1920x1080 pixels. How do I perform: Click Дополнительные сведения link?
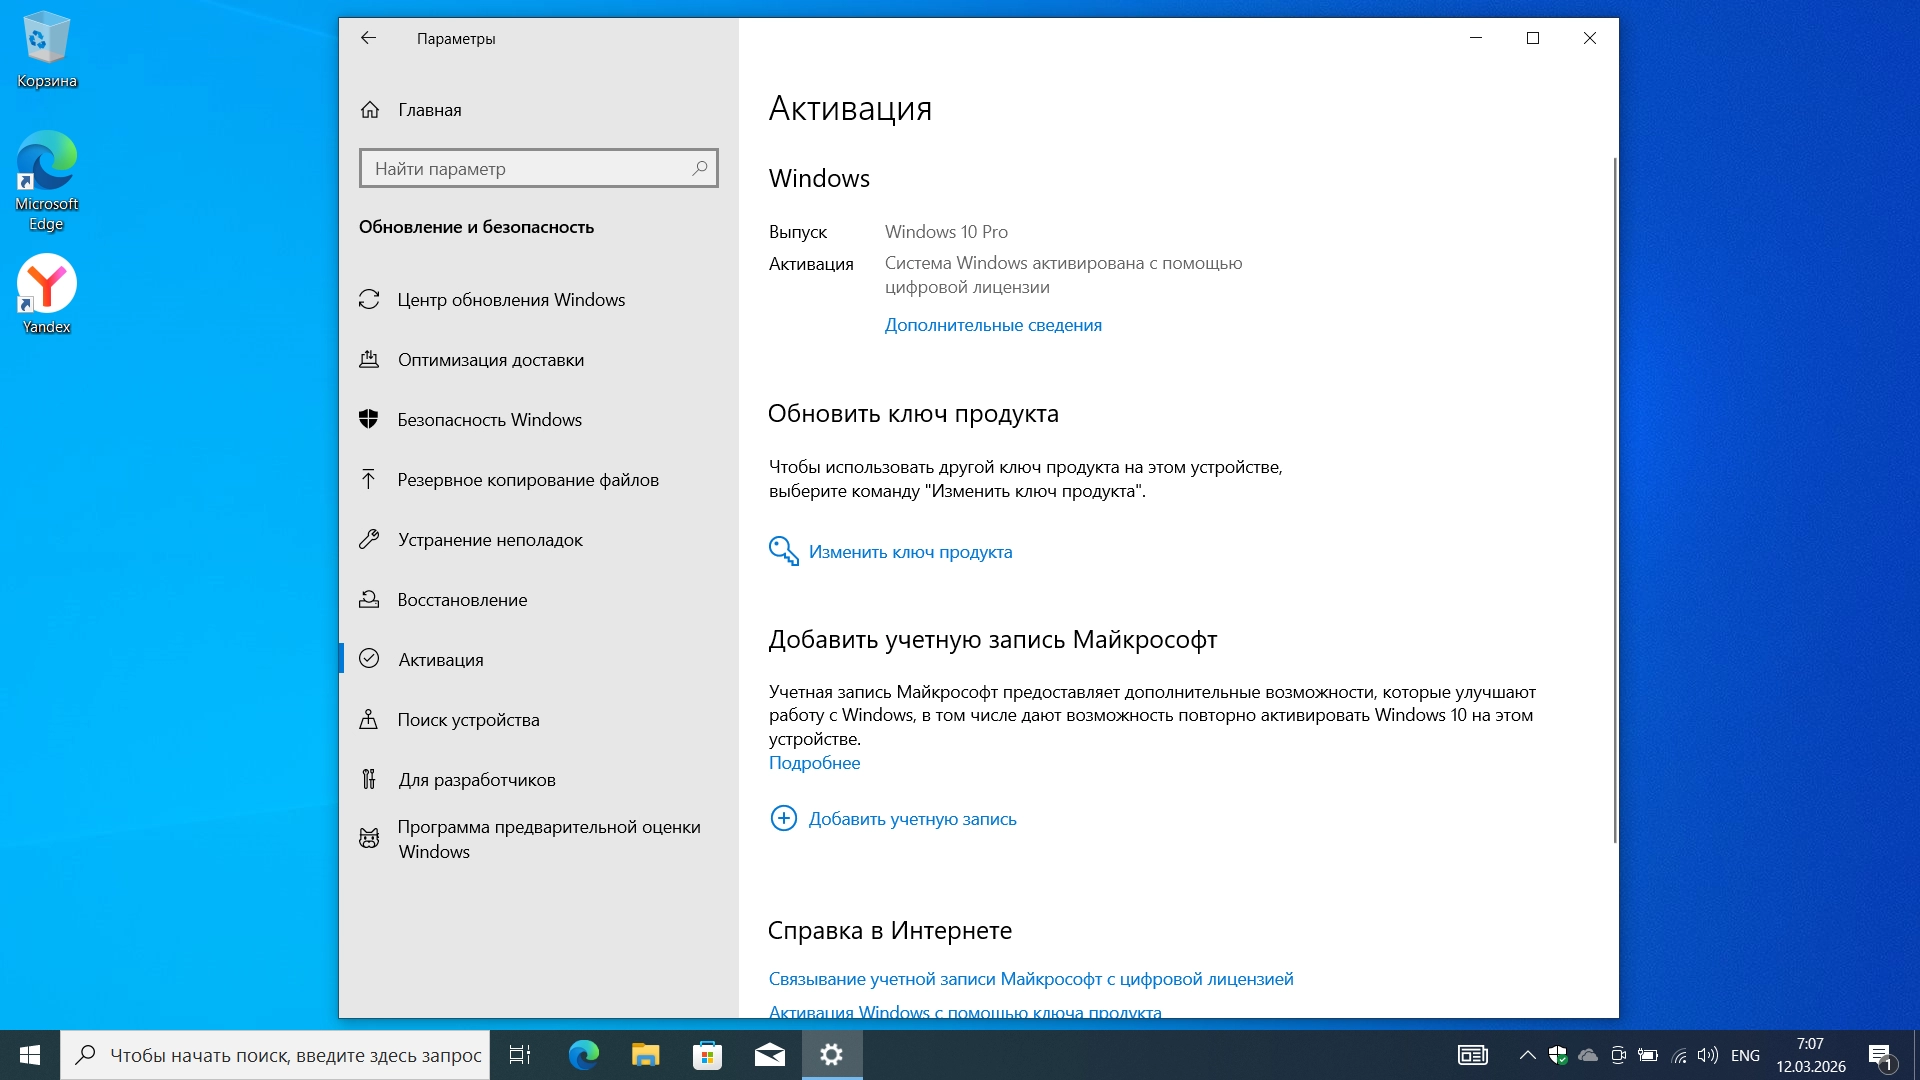(993, 325)
